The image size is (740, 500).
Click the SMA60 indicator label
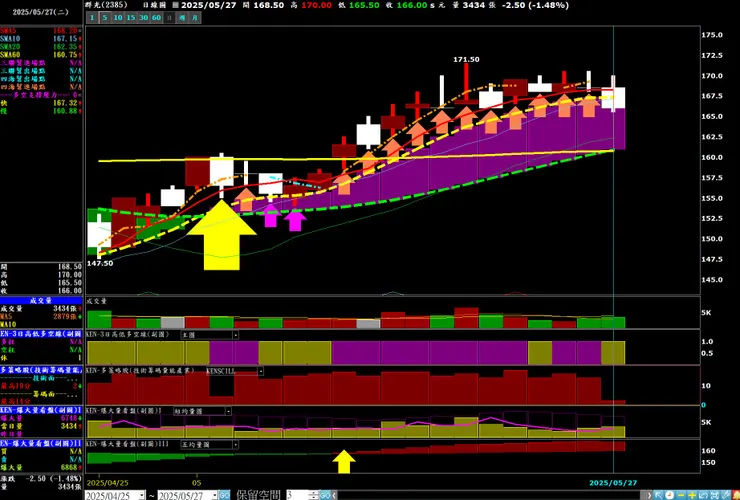[10, 55]
